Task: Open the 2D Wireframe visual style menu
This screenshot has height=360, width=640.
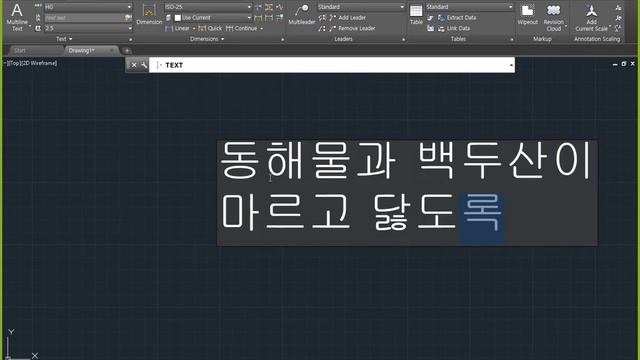Action: tap(38, 63)
